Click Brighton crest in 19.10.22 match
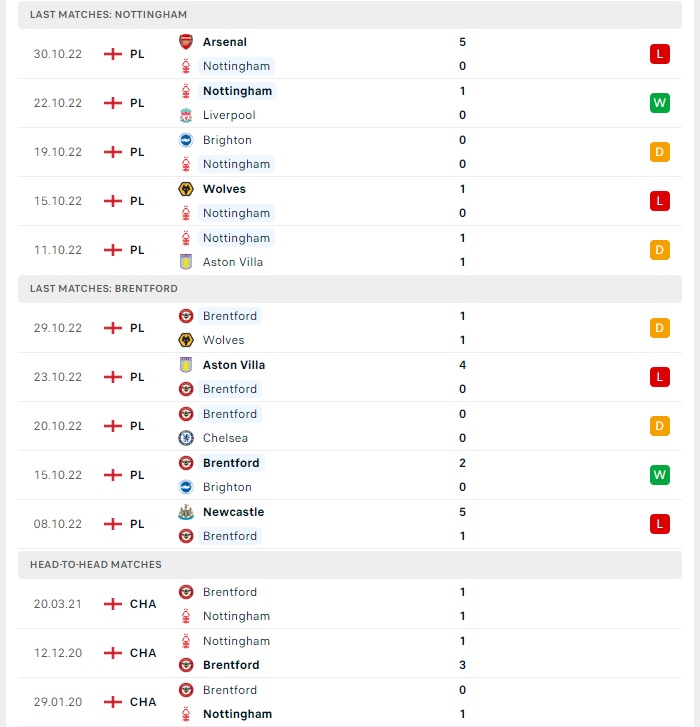Image resolution: width=700 pixels, height=727 pixels. (186, 140)
